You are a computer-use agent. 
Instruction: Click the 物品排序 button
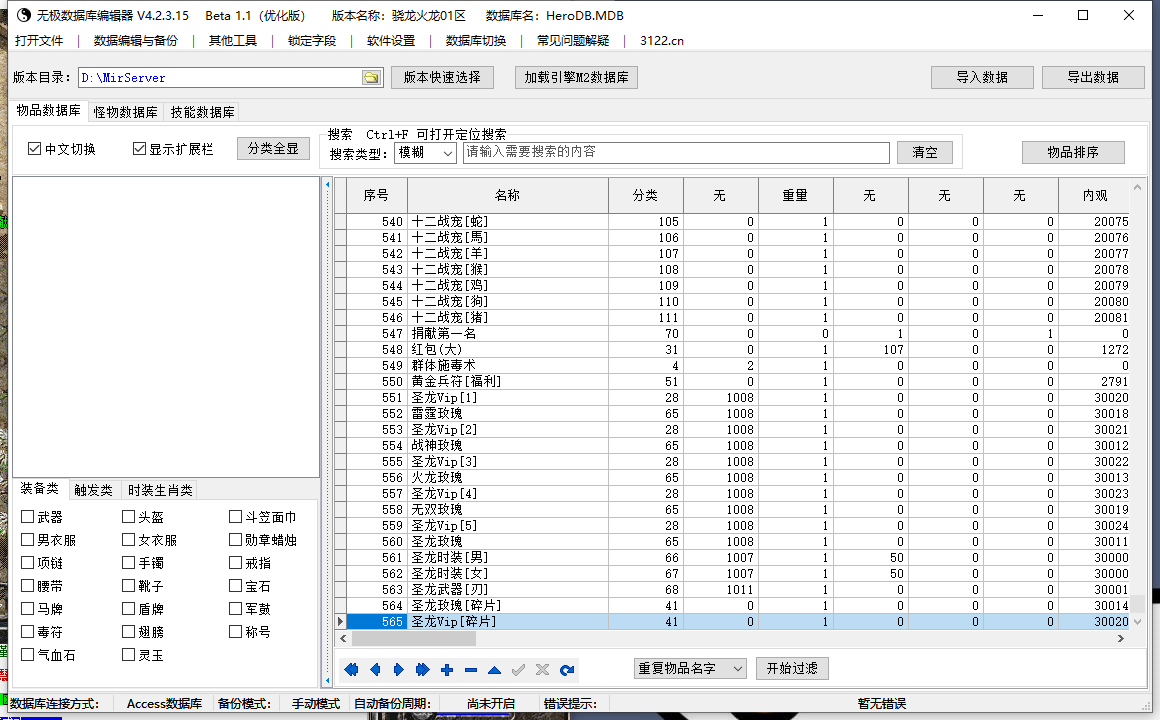coord(1073,152)
